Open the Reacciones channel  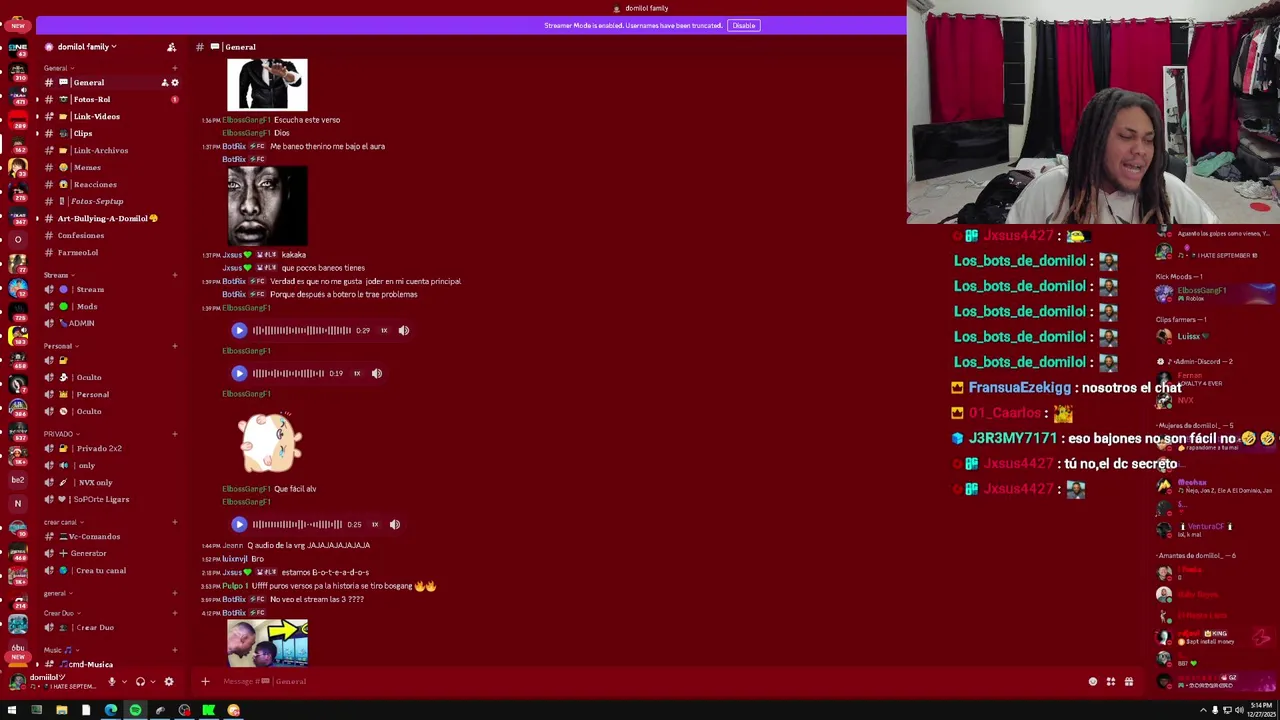95,184
